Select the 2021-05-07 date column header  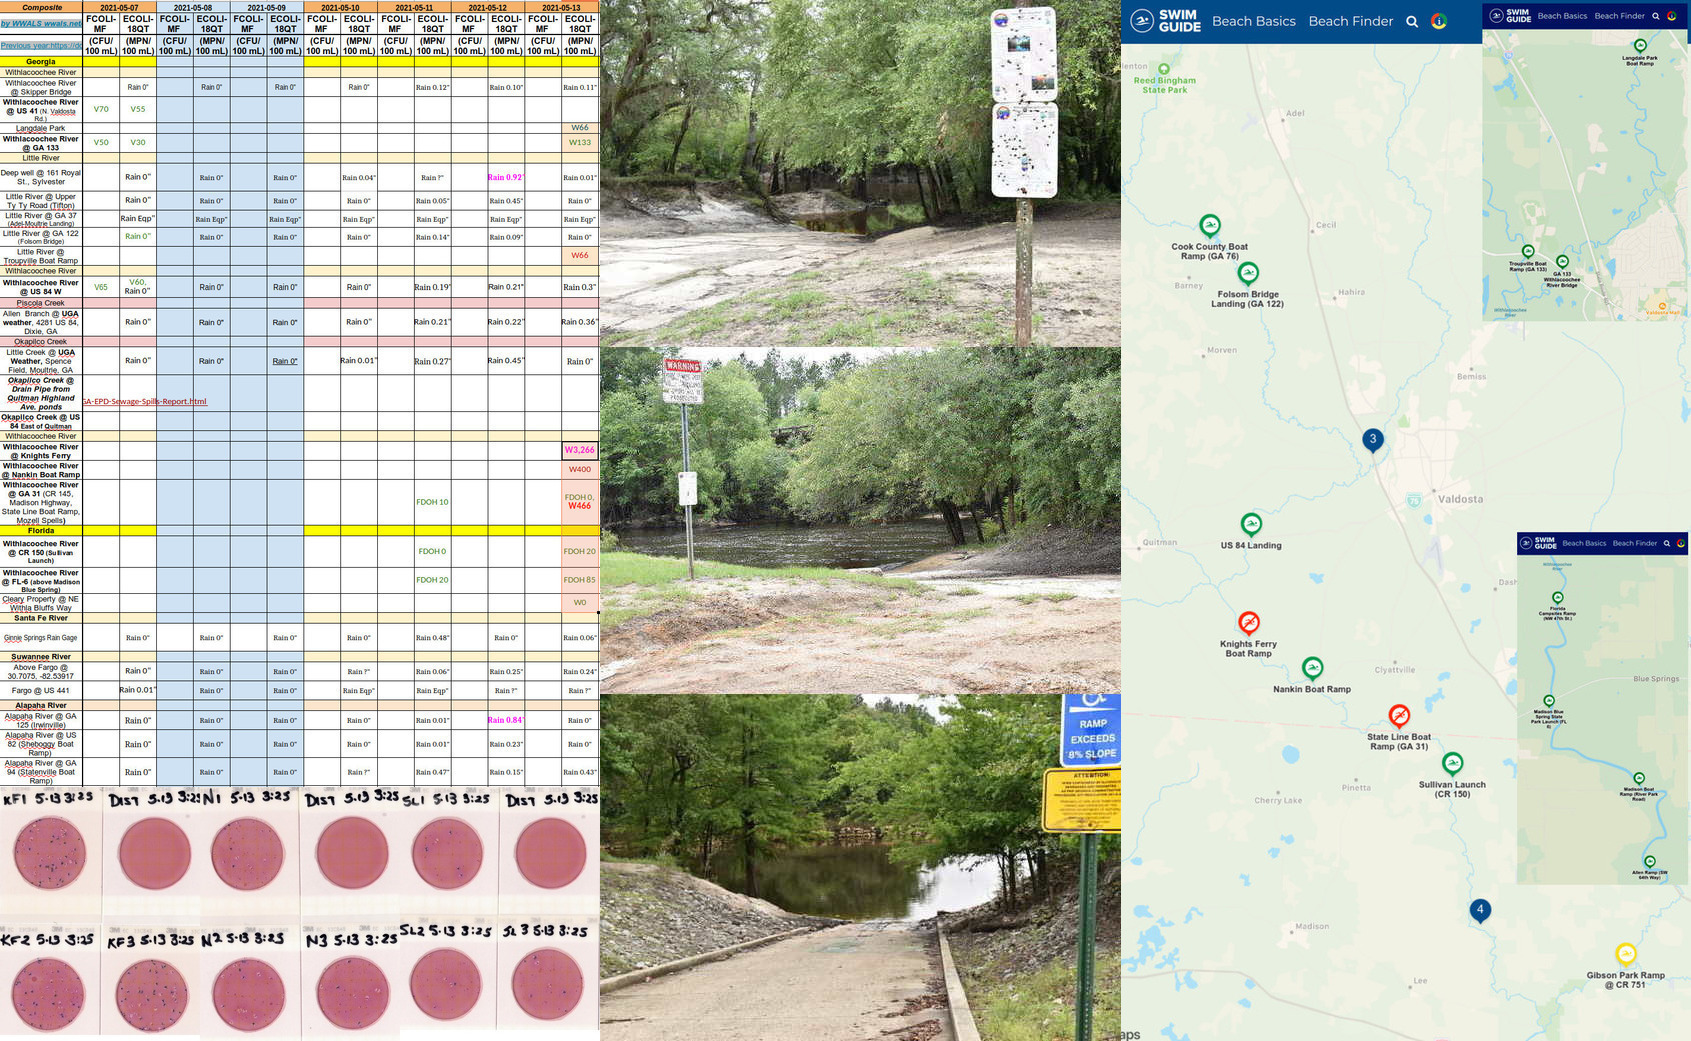pos(119,7)
